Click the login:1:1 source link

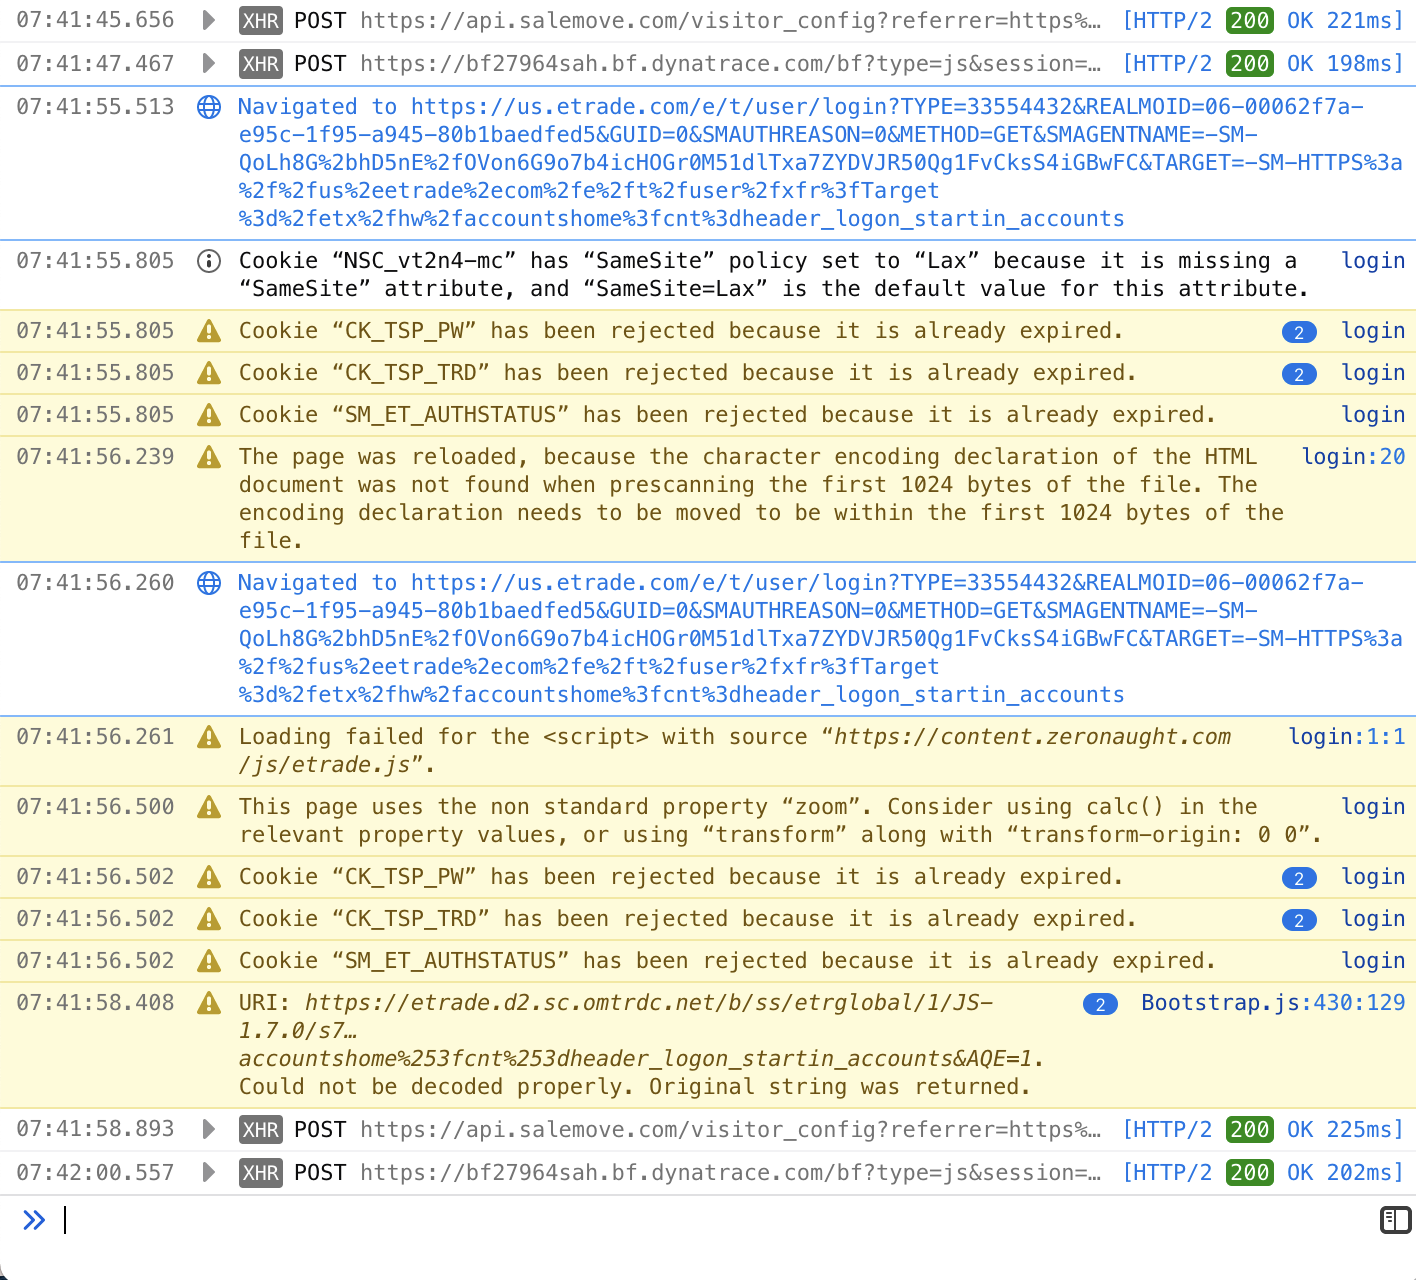tap(1347, 737)
